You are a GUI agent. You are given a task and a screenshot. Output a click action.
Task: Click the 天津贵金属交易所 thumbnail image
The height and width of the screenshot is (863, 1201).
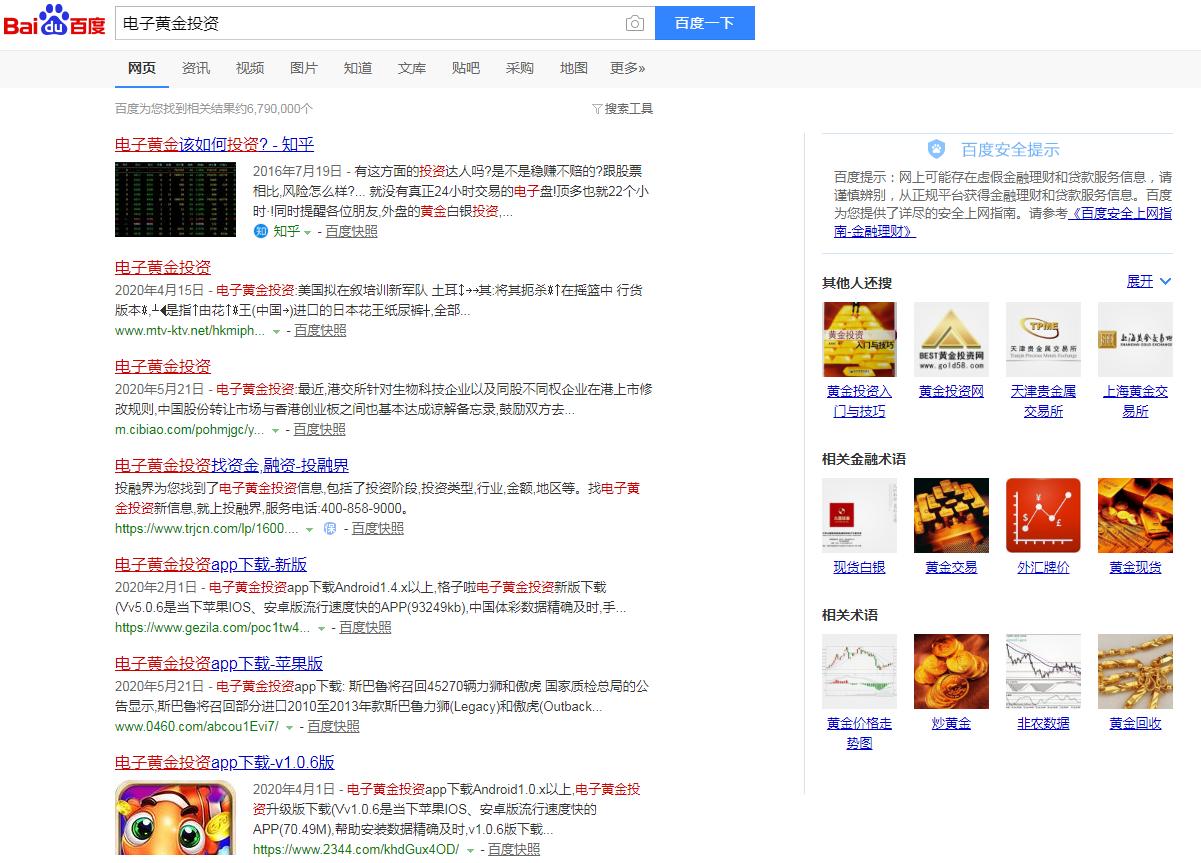(1043, 339)
